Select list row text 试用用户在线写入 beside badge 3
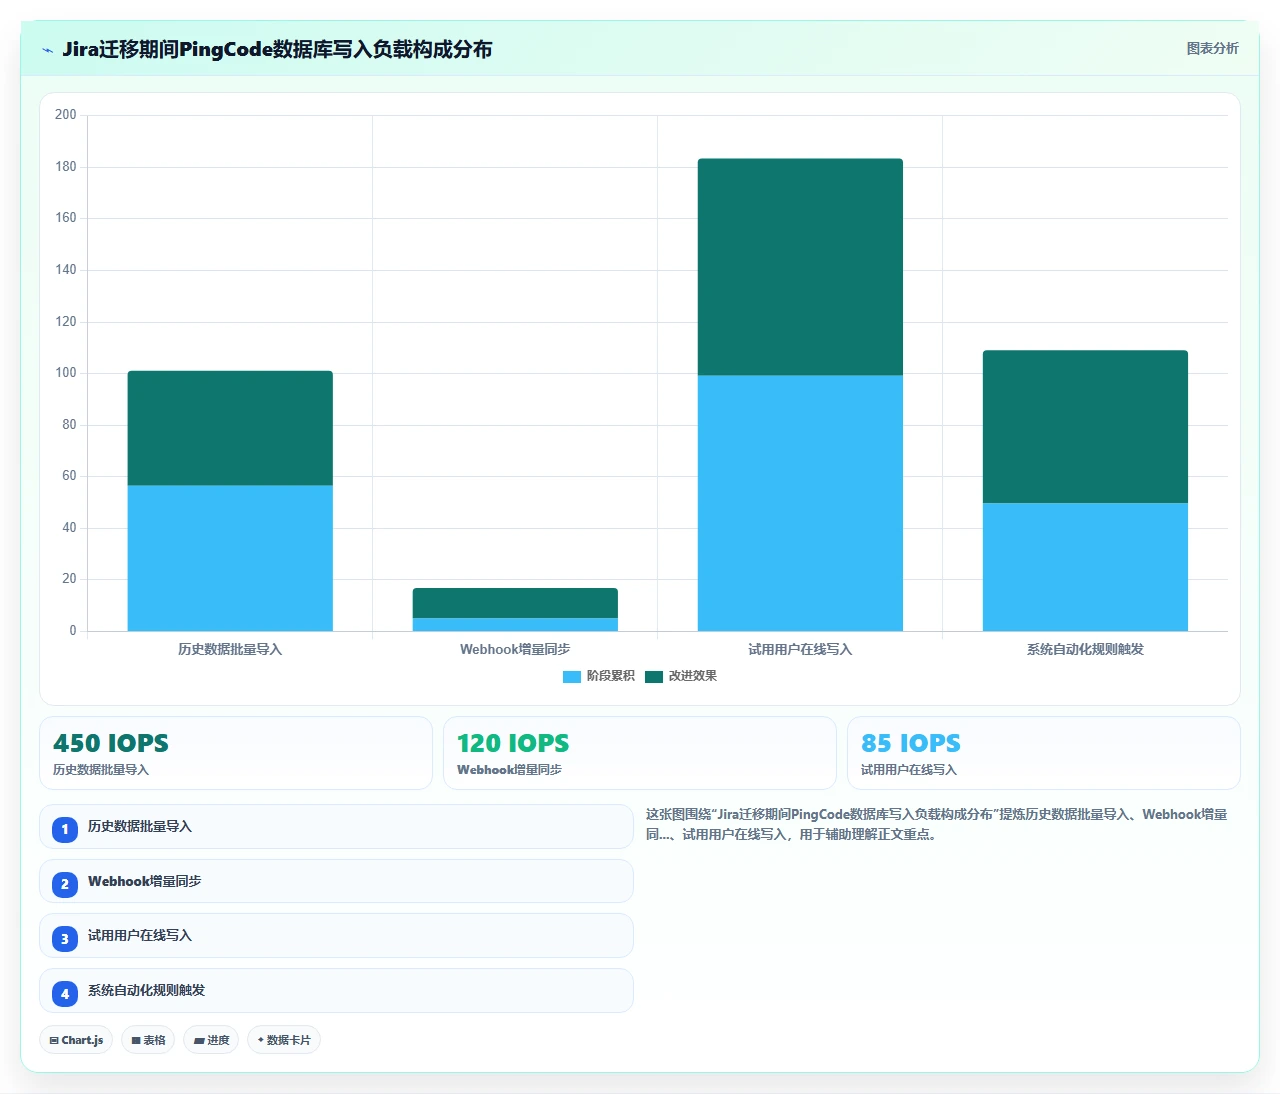The image size is (1280, 1094). tap(140, 936)
